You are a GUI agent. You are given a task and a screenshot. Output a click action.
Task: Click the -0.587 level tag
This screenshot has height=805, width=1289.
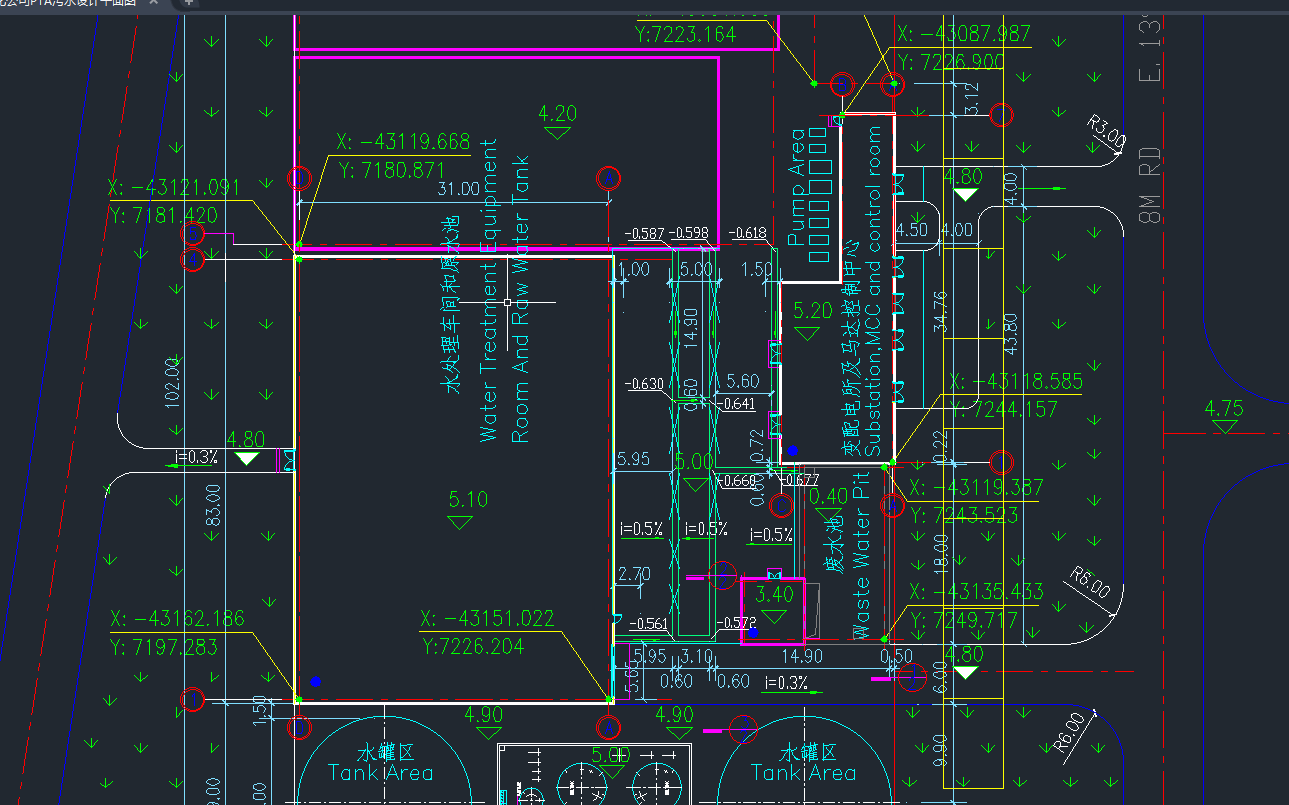tap(644, 234)
